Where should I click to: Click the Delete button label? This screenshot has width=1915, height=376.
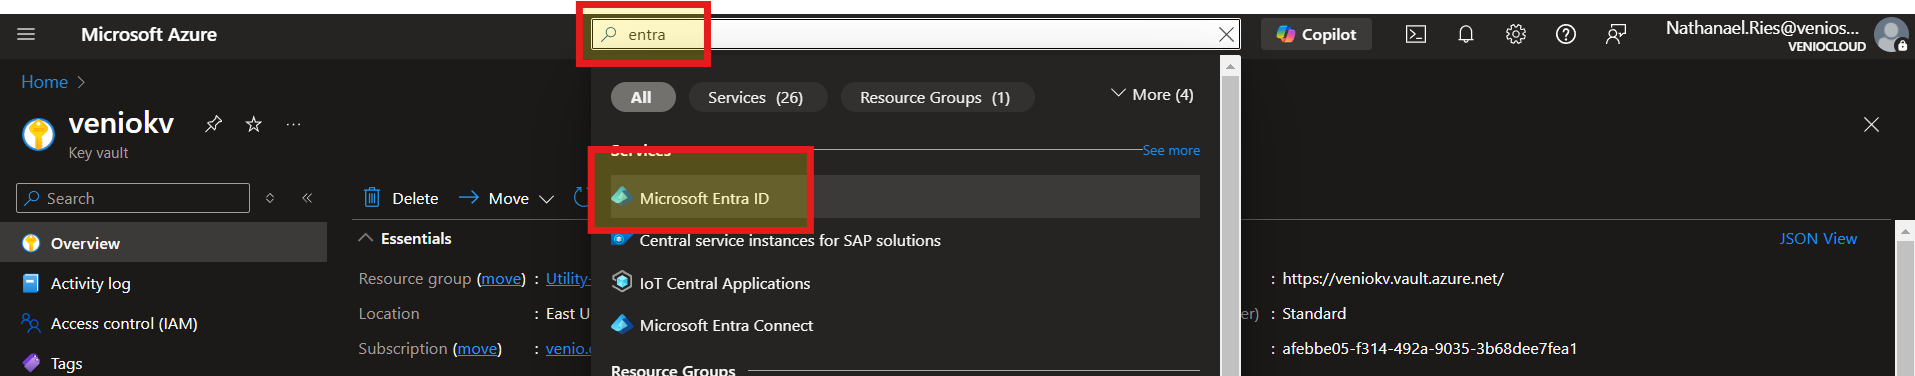pos(415,198)
